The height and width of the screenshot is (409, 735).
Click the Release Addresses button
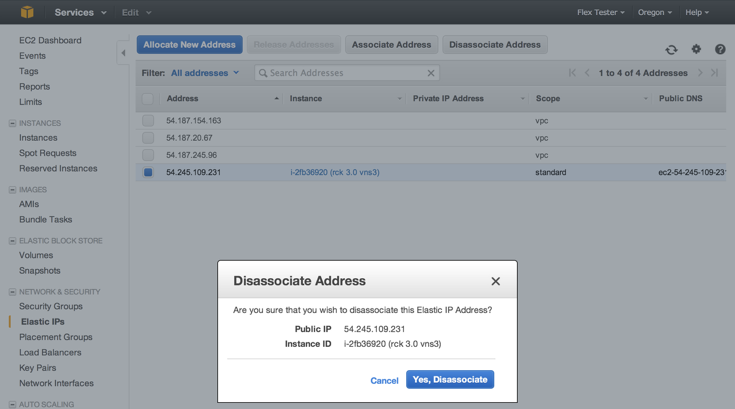[294, 45]
